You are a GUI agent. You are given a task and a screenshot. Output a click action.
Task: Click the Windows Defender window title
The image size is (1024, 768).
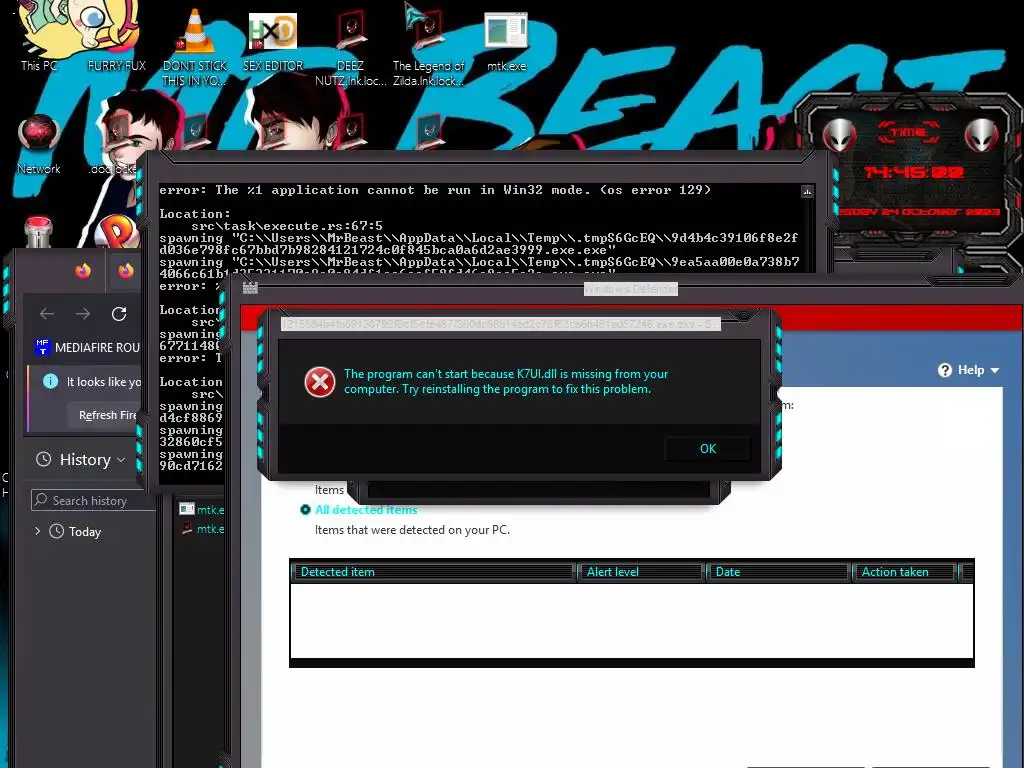(x=631, y=289)
